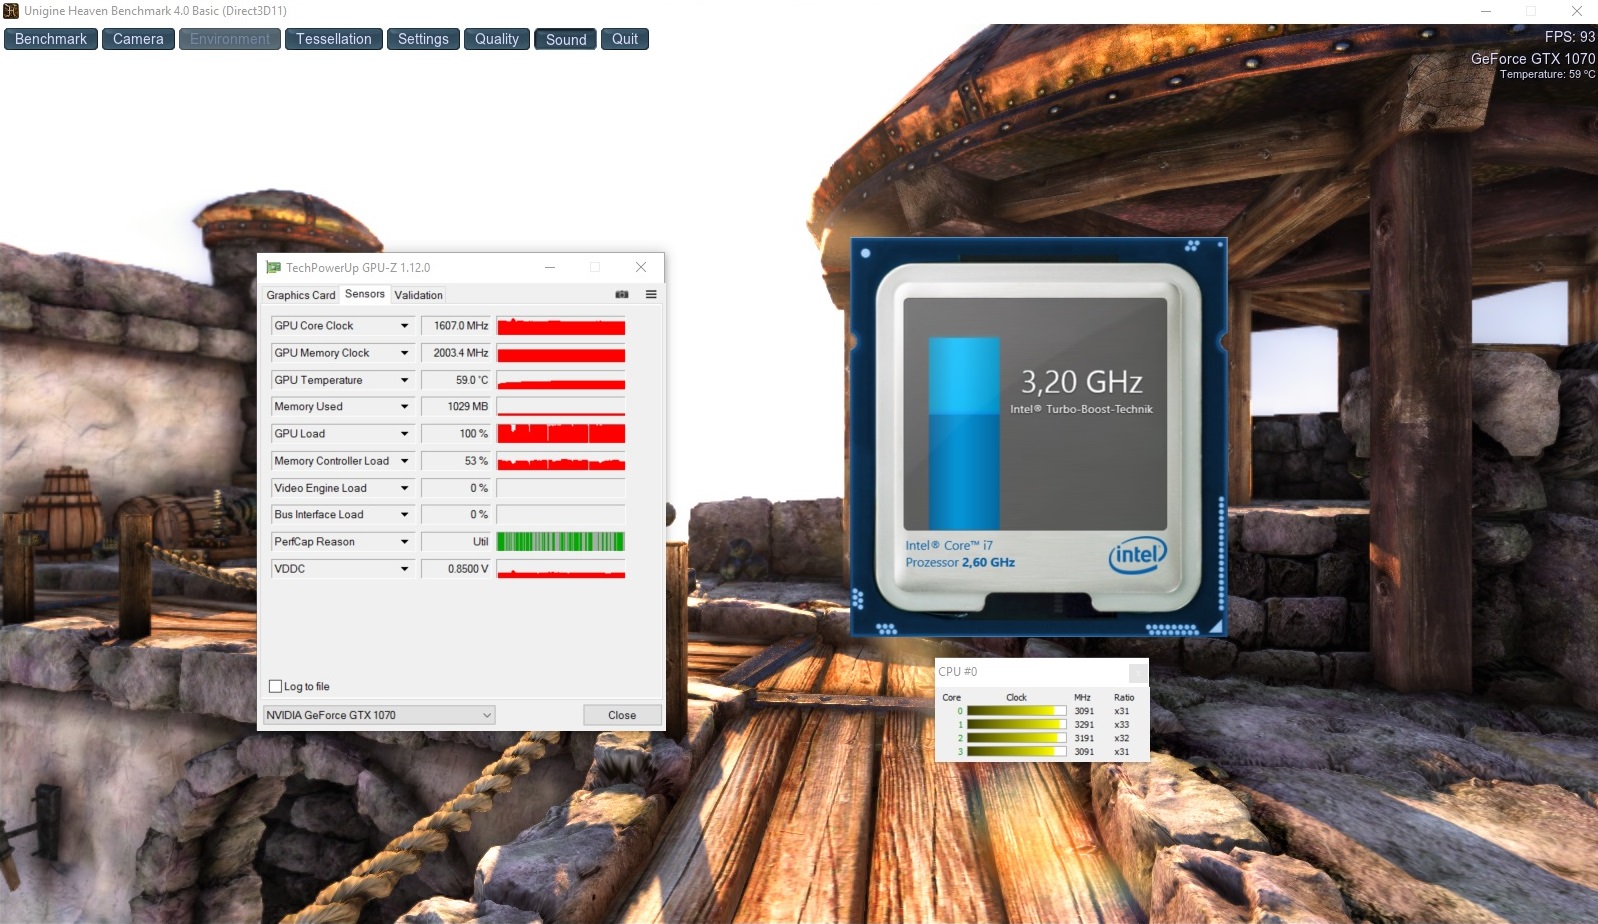Screen dimensions: 1598x924
Task: Click the FPS counter in Heaven
Action: tap(1570, 36)
